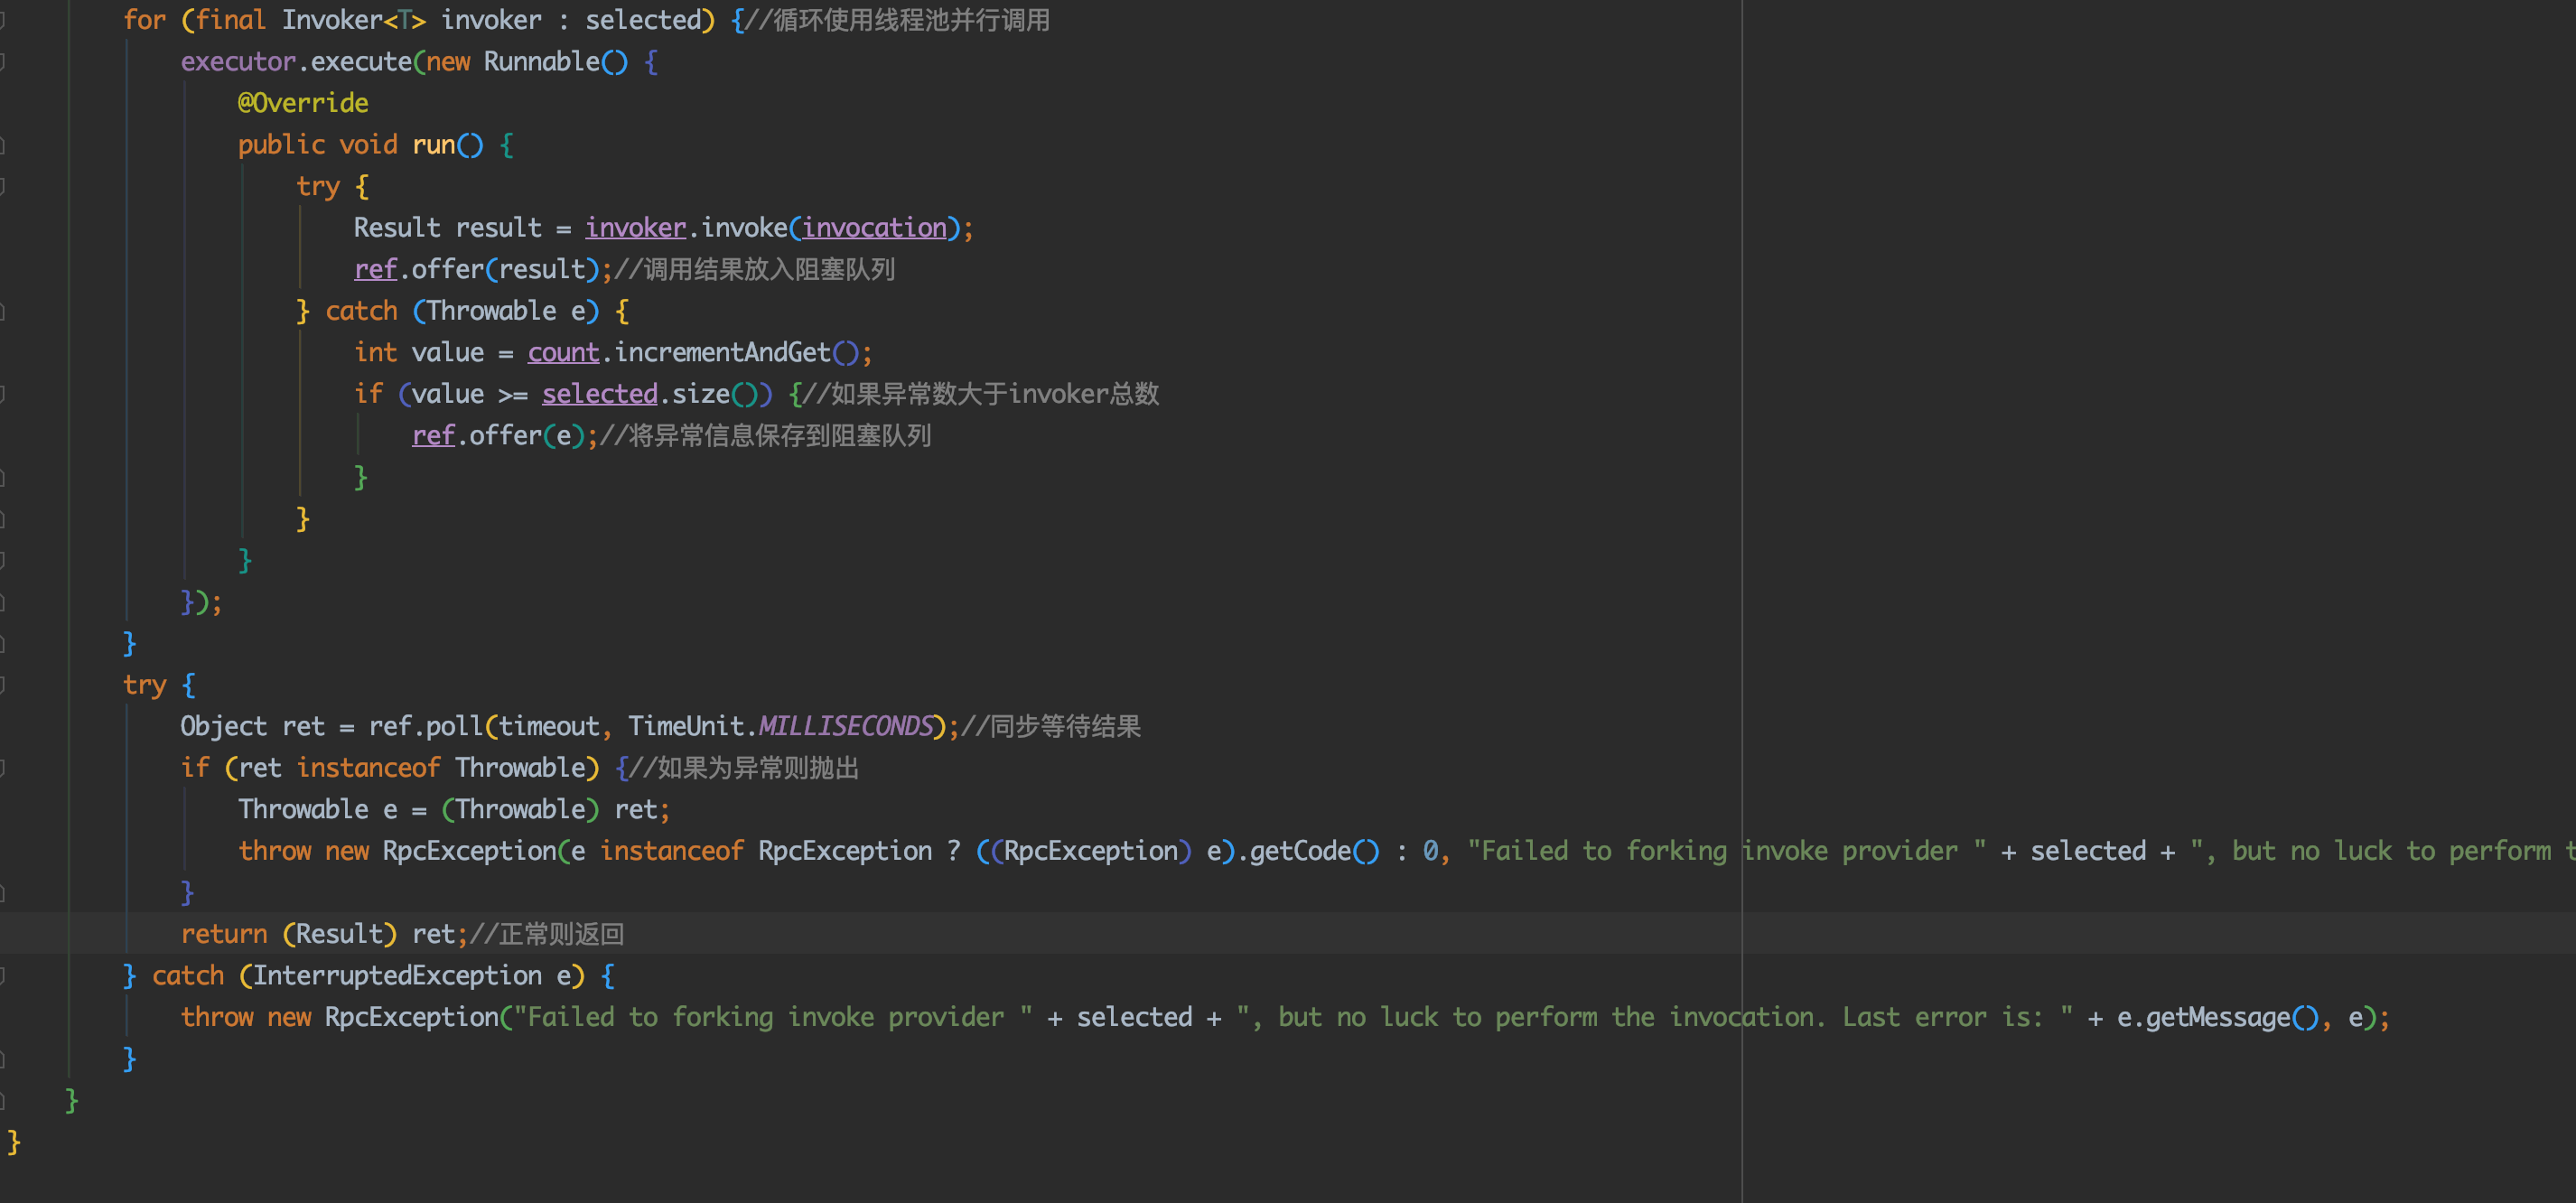Click underlined selected in the size() condition
The width and height of the screenshot is (2576, 1203).
(599, 394)
